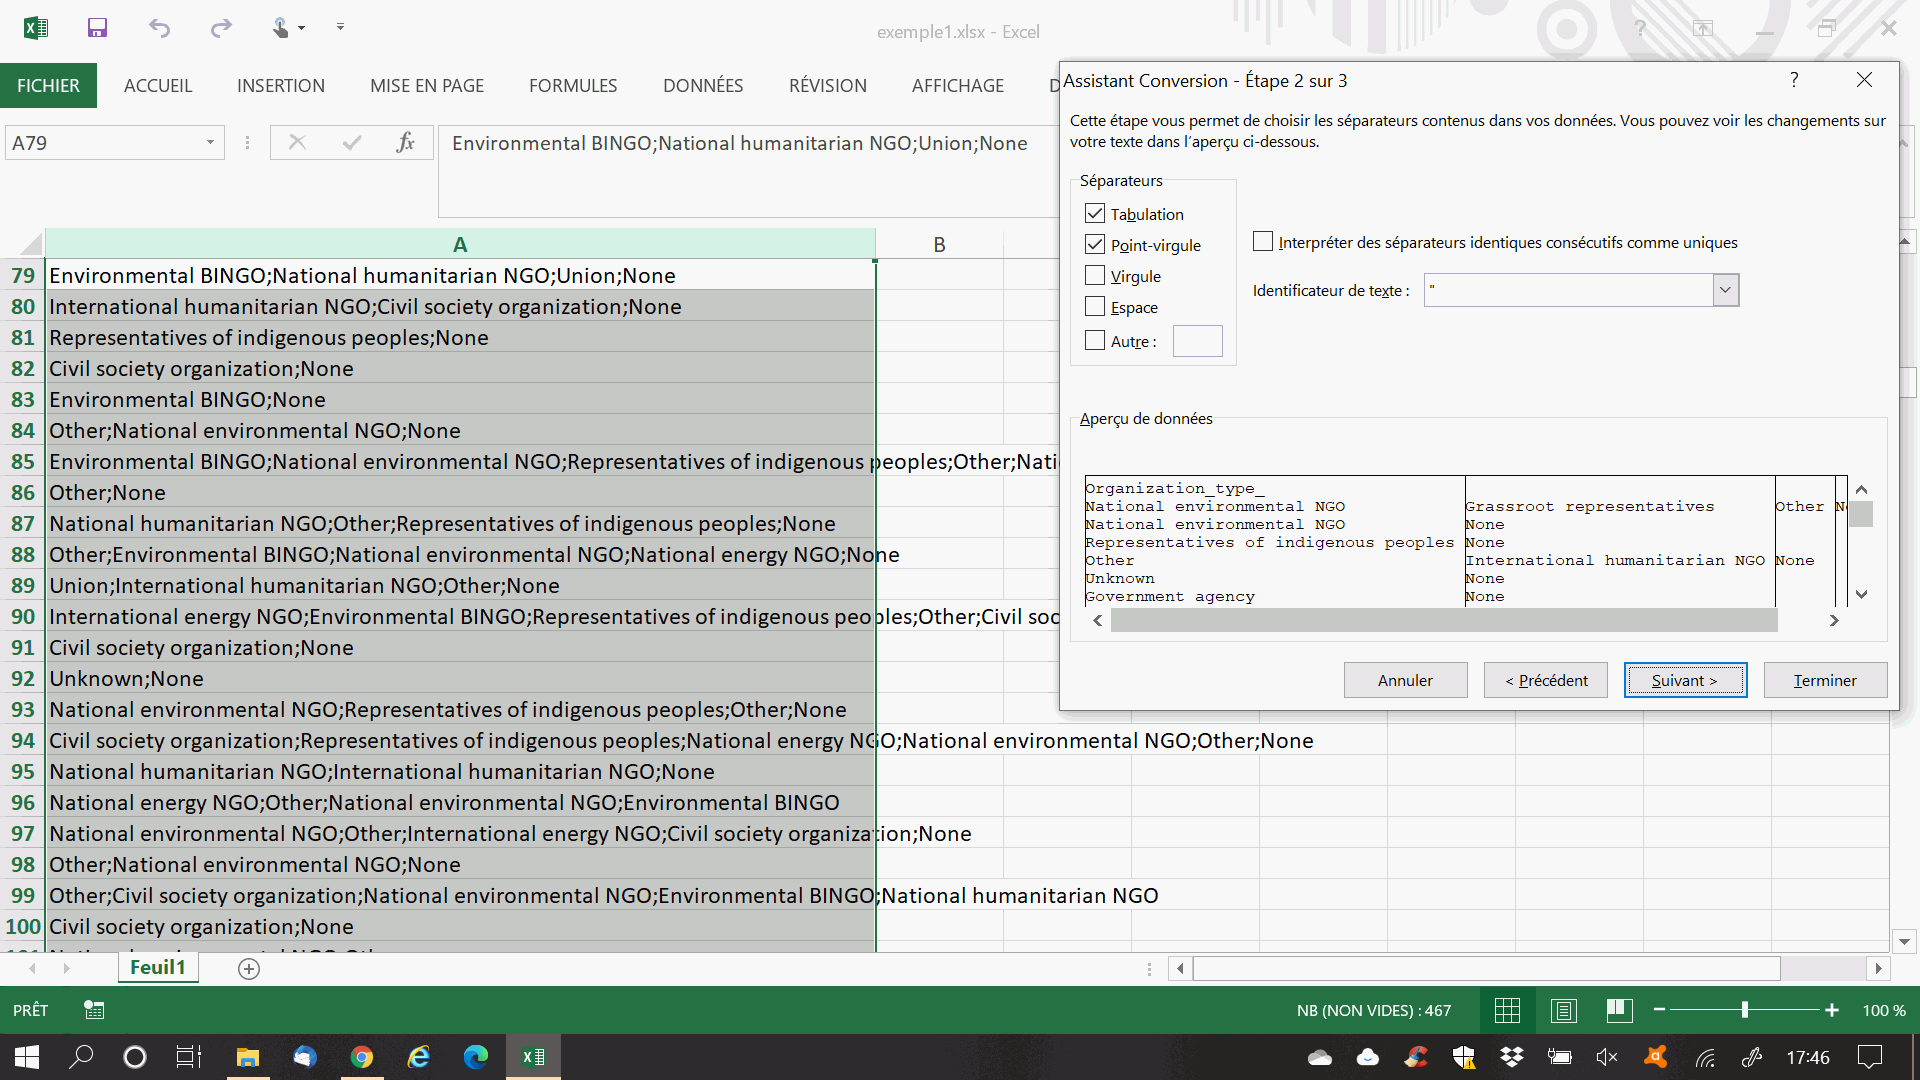Open Chrome from the taskbar
This screenshot has width=1920, height=1080.
coord(362,1057)
